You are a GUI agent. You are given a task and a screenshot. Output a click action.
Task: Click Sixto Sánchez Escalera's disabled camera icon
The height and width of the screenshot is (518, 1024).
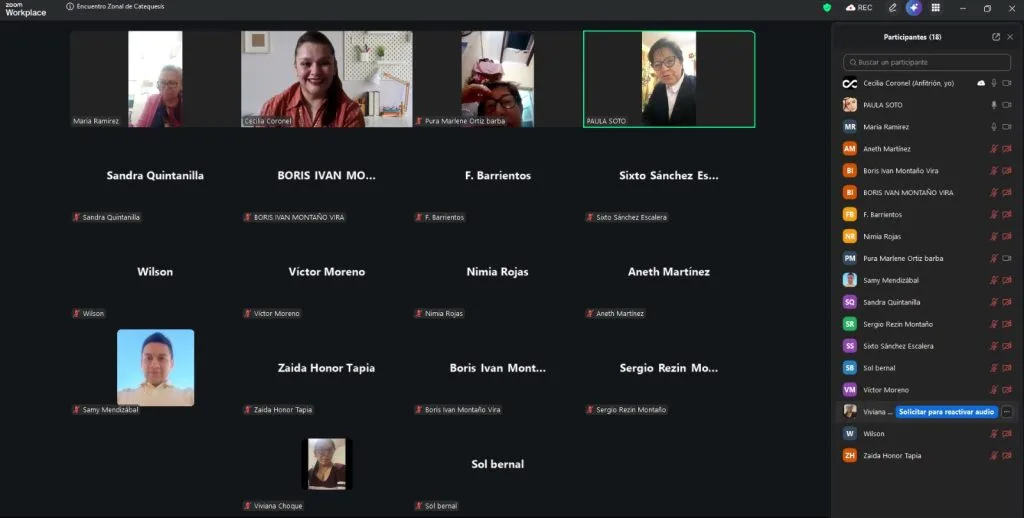(x=1007, y=346)
